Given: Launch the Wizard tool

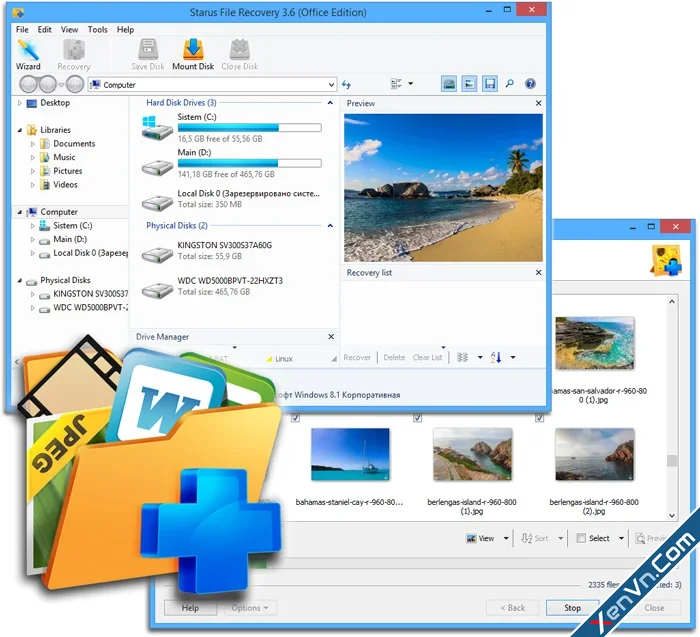Looking at the screenshot, I should click(28, 55).
